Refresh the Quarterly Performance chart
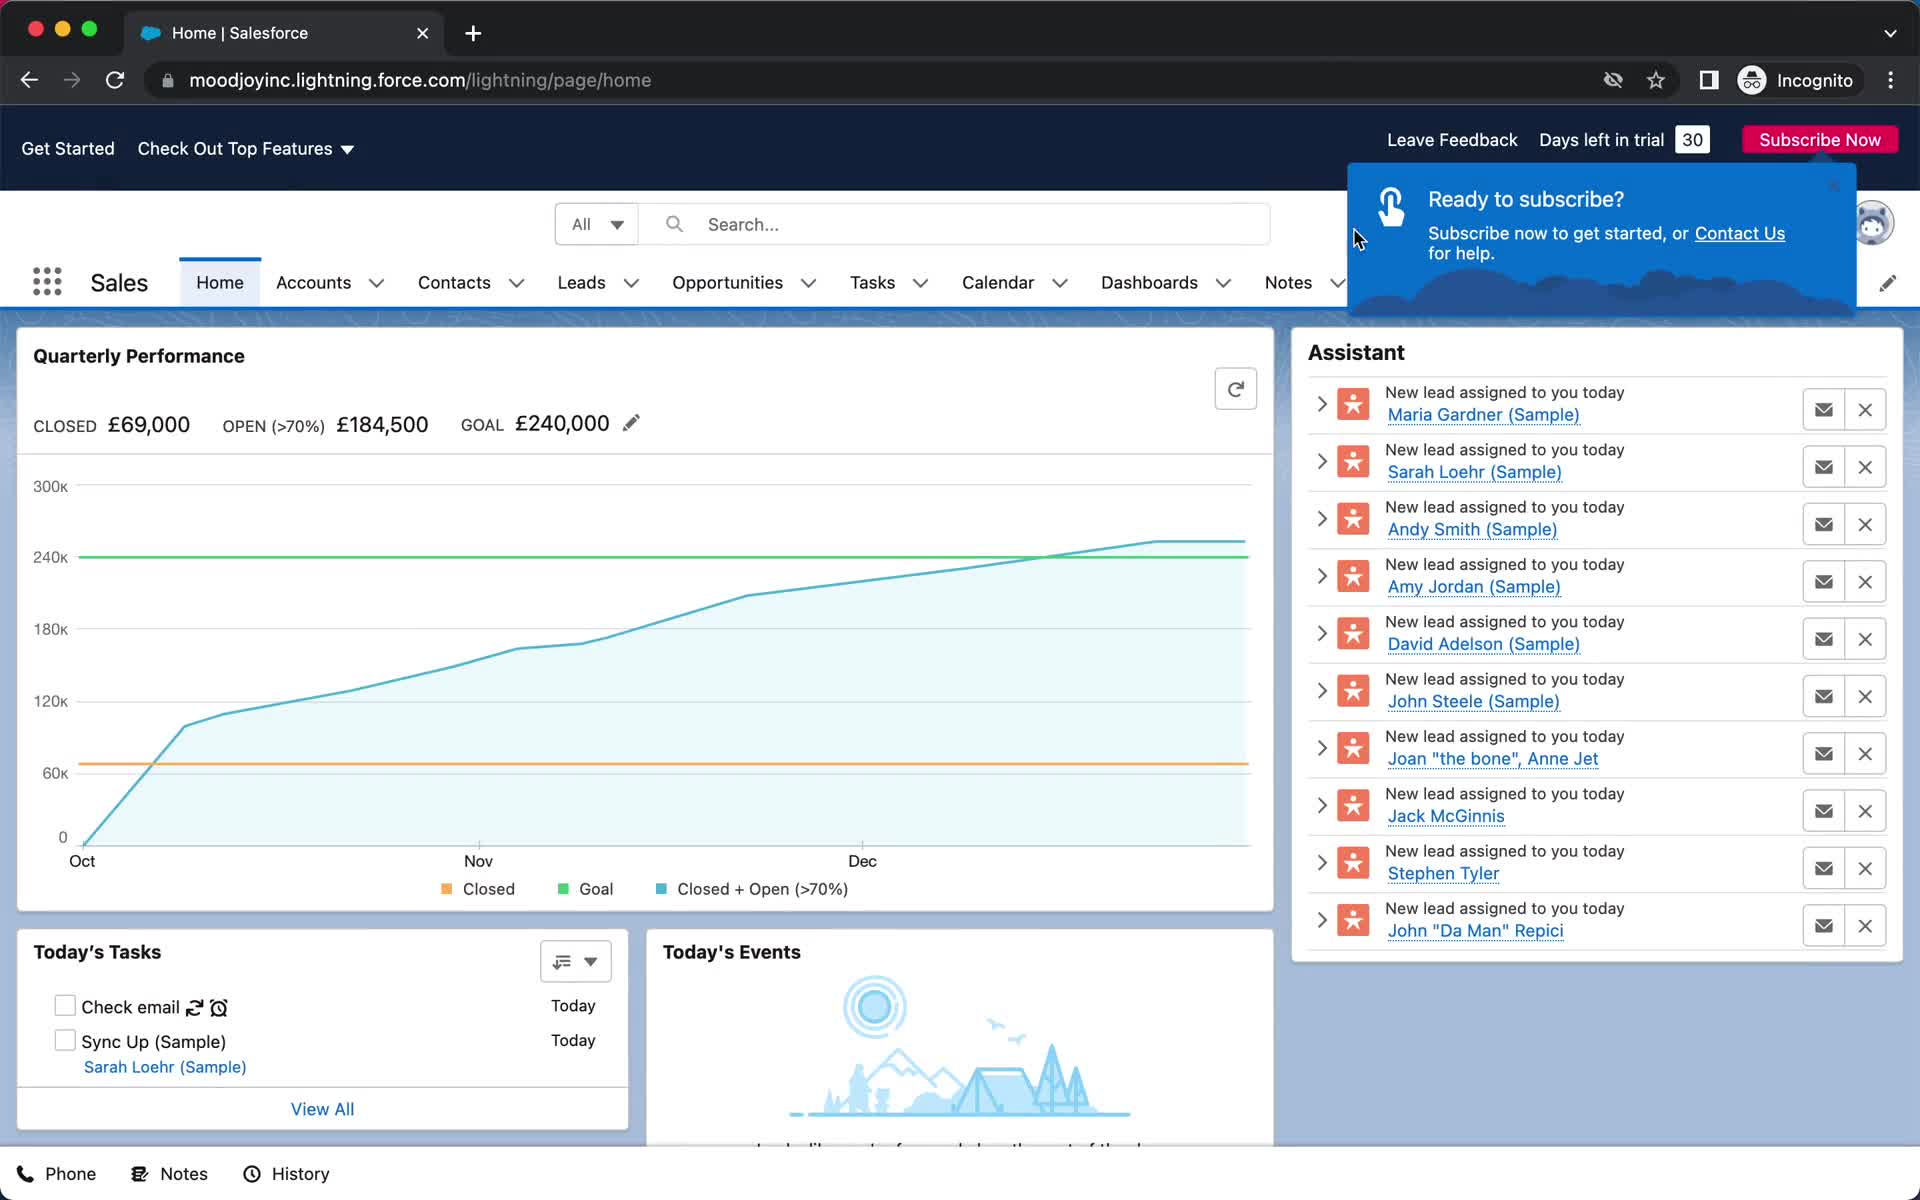 point(1235,389)
